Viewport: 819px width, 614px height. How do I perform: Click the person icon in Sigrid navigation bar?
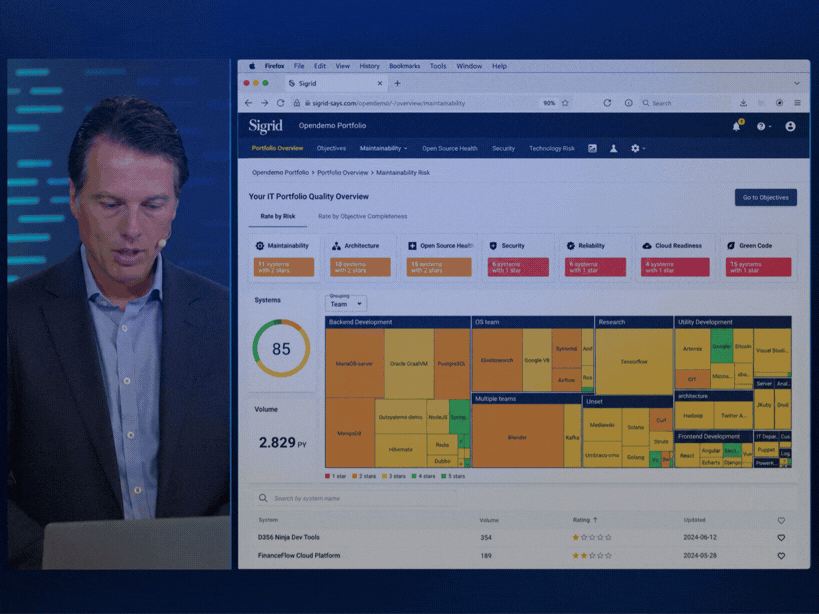click(x=614, y=149)
